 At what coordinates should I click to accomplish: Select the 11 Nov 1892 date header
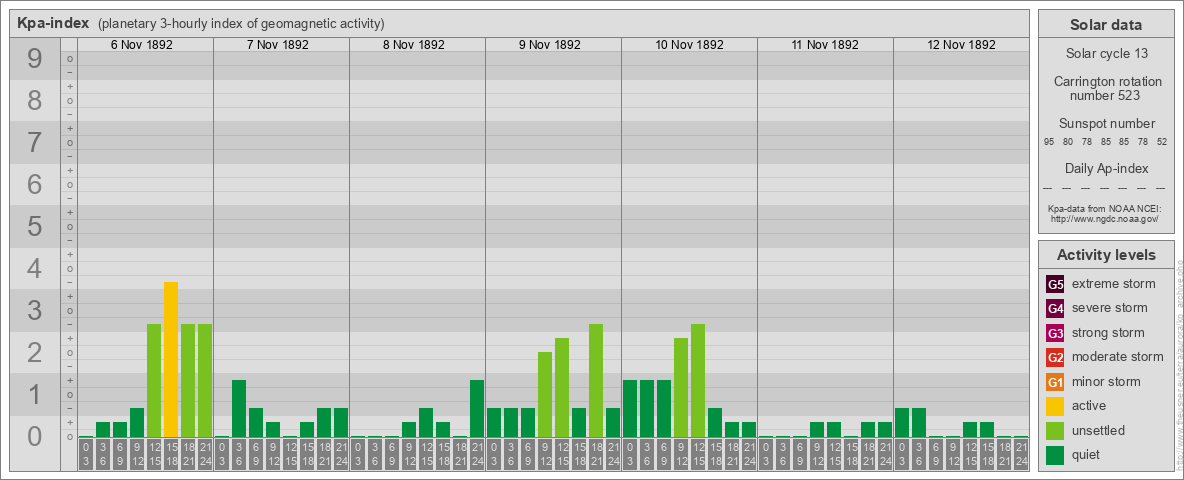(x=825, y=45)
